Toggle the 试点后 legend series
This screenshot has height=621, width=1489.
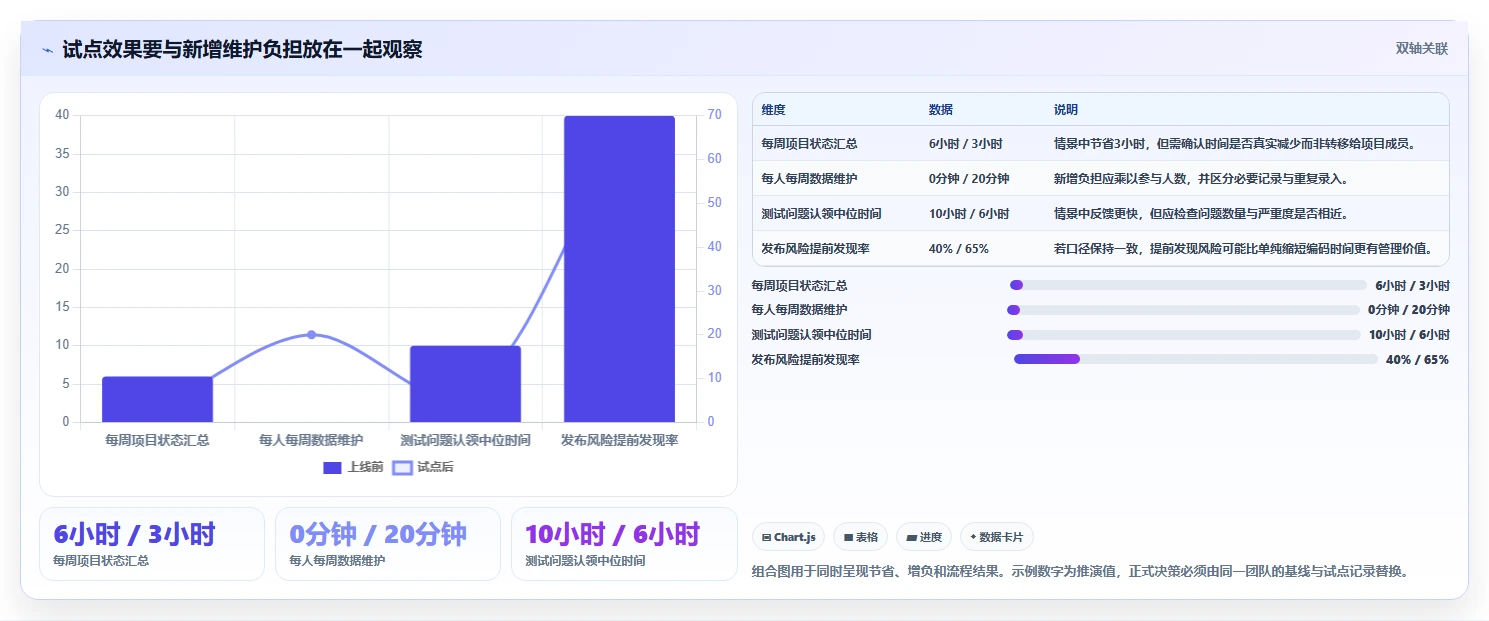point(423,467)
